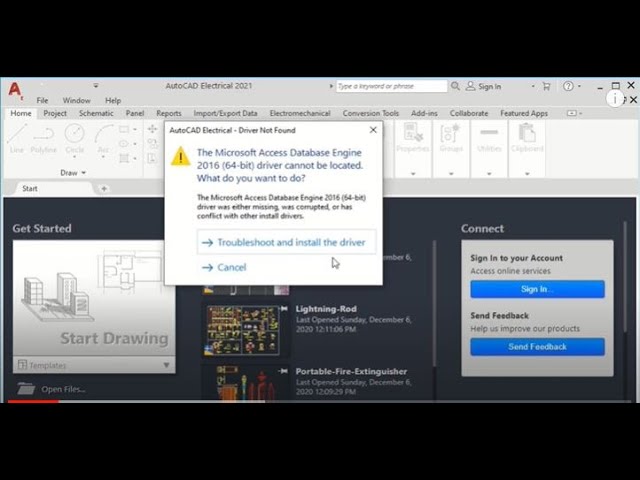Viewport: 640px width, 480px height.
Task: Click the Send Feedback button
Action: tap(537, 347)
